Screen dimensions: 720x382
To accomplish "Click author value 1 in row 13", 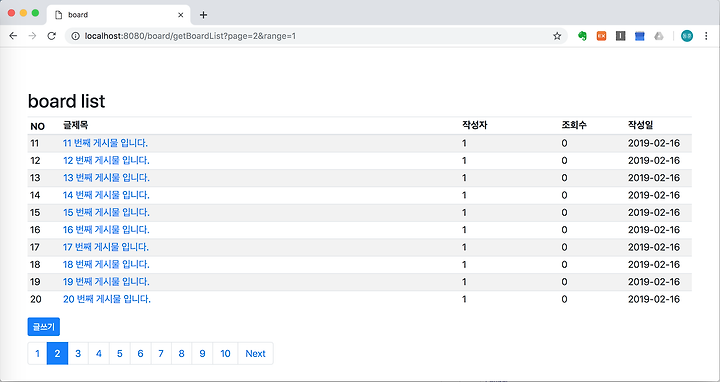I will click(464, 178).
